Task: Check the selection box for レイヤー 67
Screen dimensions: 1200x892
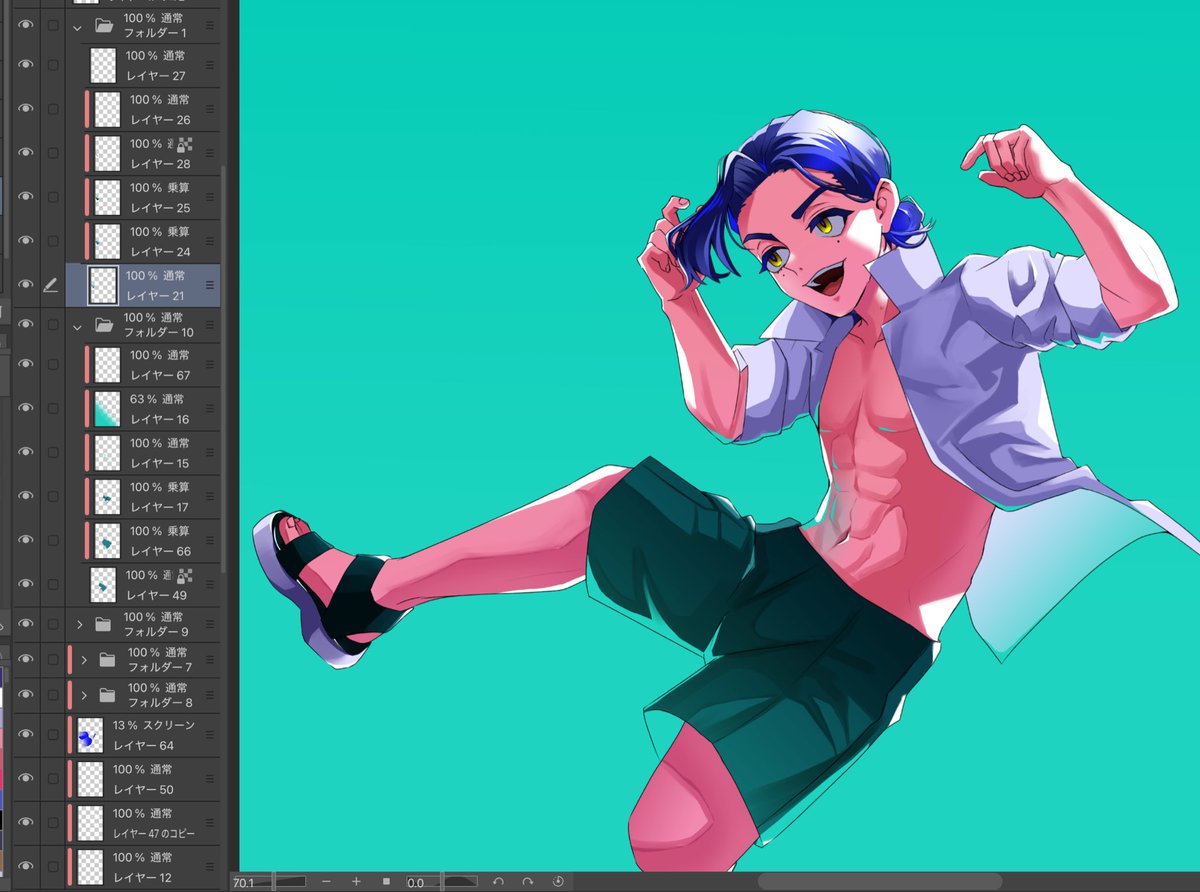Action: [53, 365]
